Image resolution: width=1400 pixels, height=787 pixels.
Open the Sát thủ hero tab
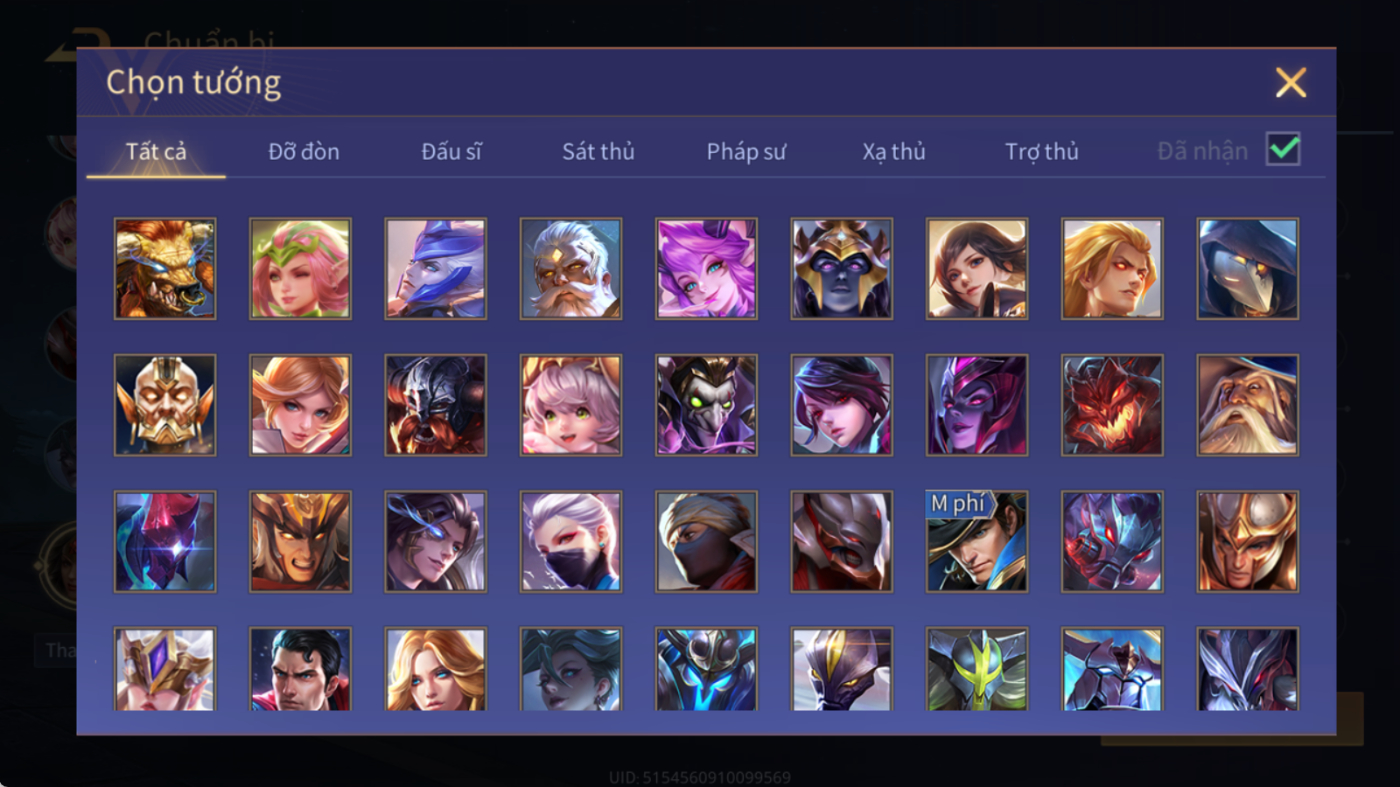598,152
